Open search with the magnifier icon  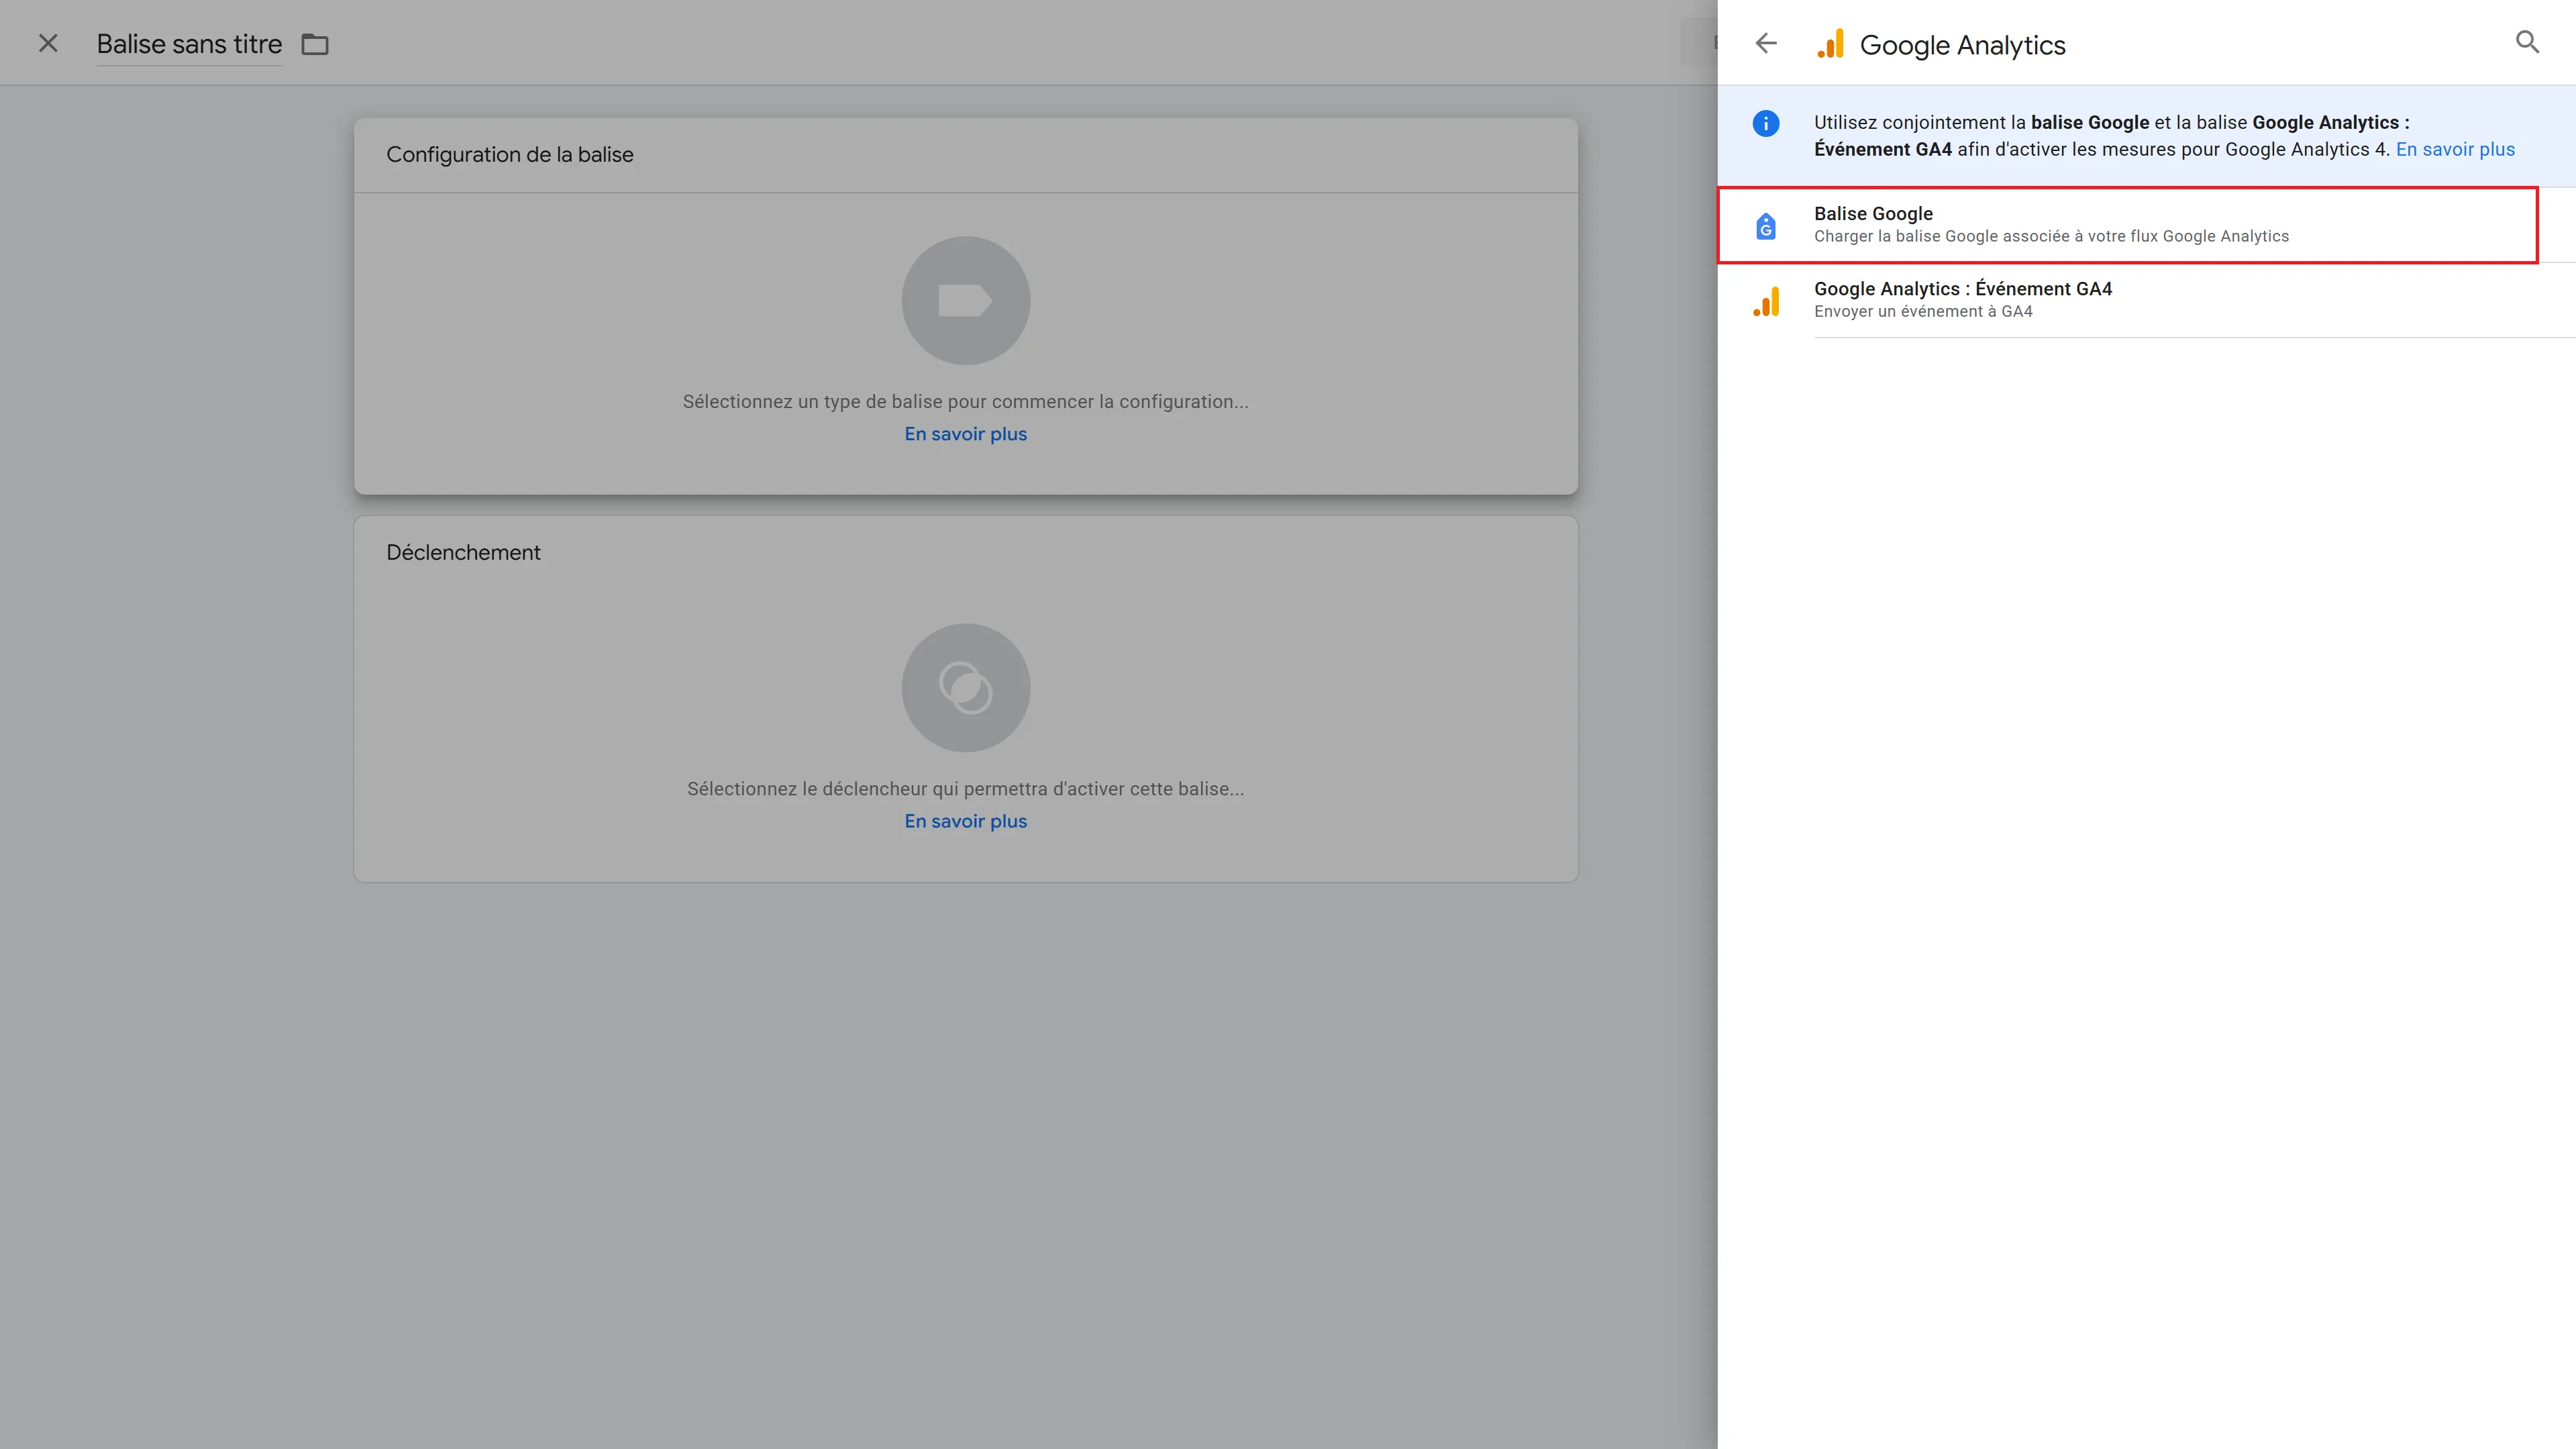[2527, 42]
